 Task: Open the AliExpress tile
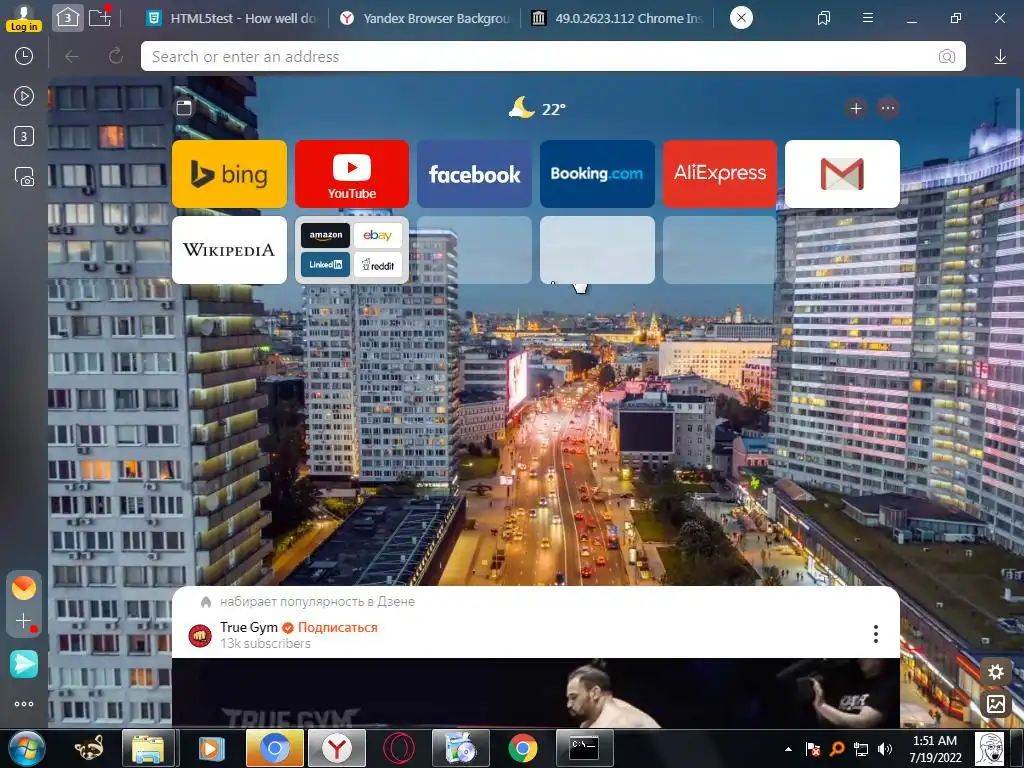(720, 174)
